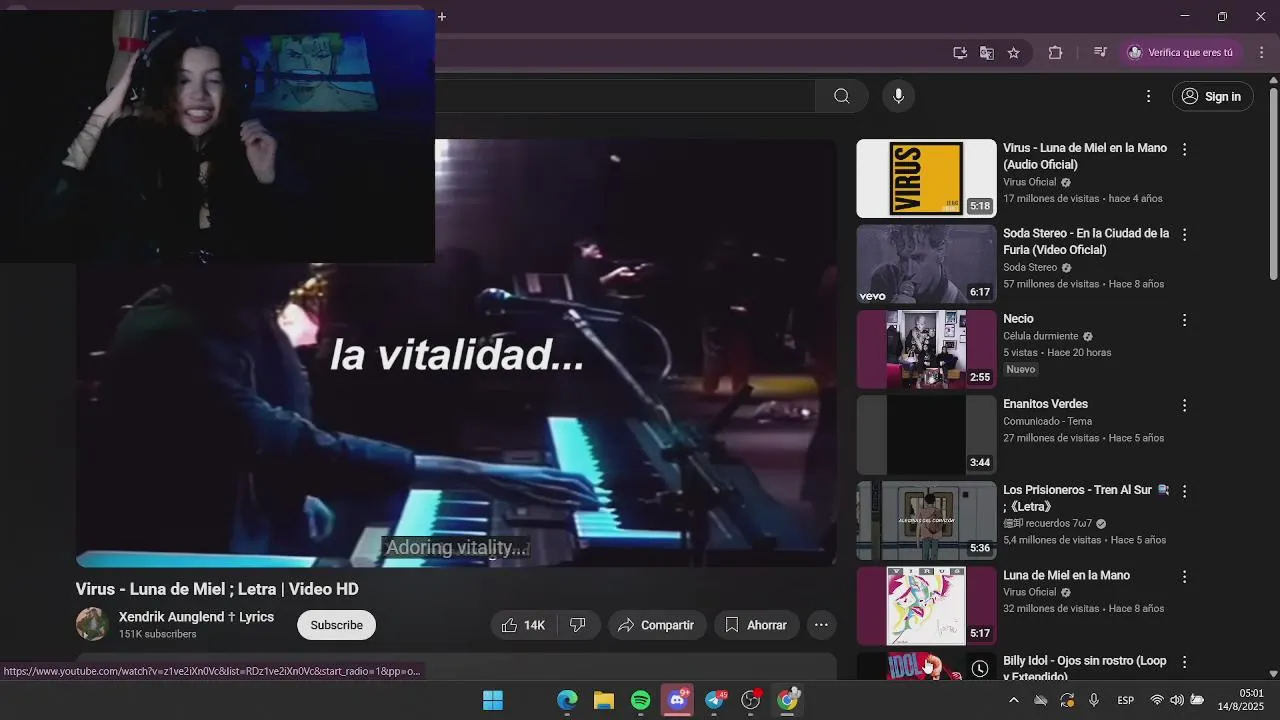Click the 'Célula durmiente' channel name
1280x720 pixels.
1040,336
